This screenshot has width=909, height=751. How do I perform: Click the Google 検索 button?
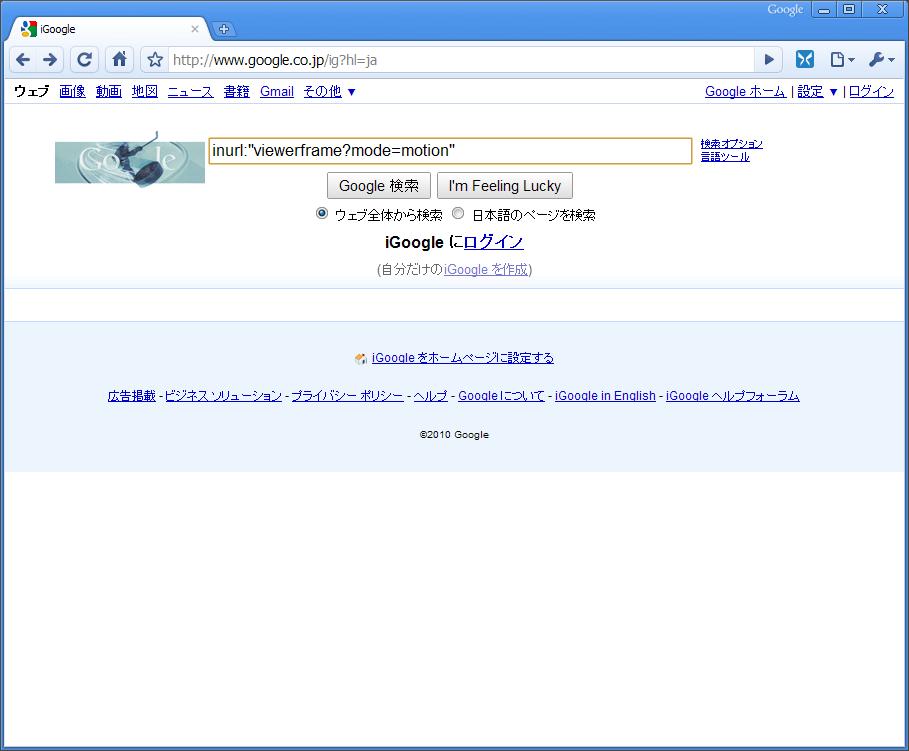click(x=379, y=186)
